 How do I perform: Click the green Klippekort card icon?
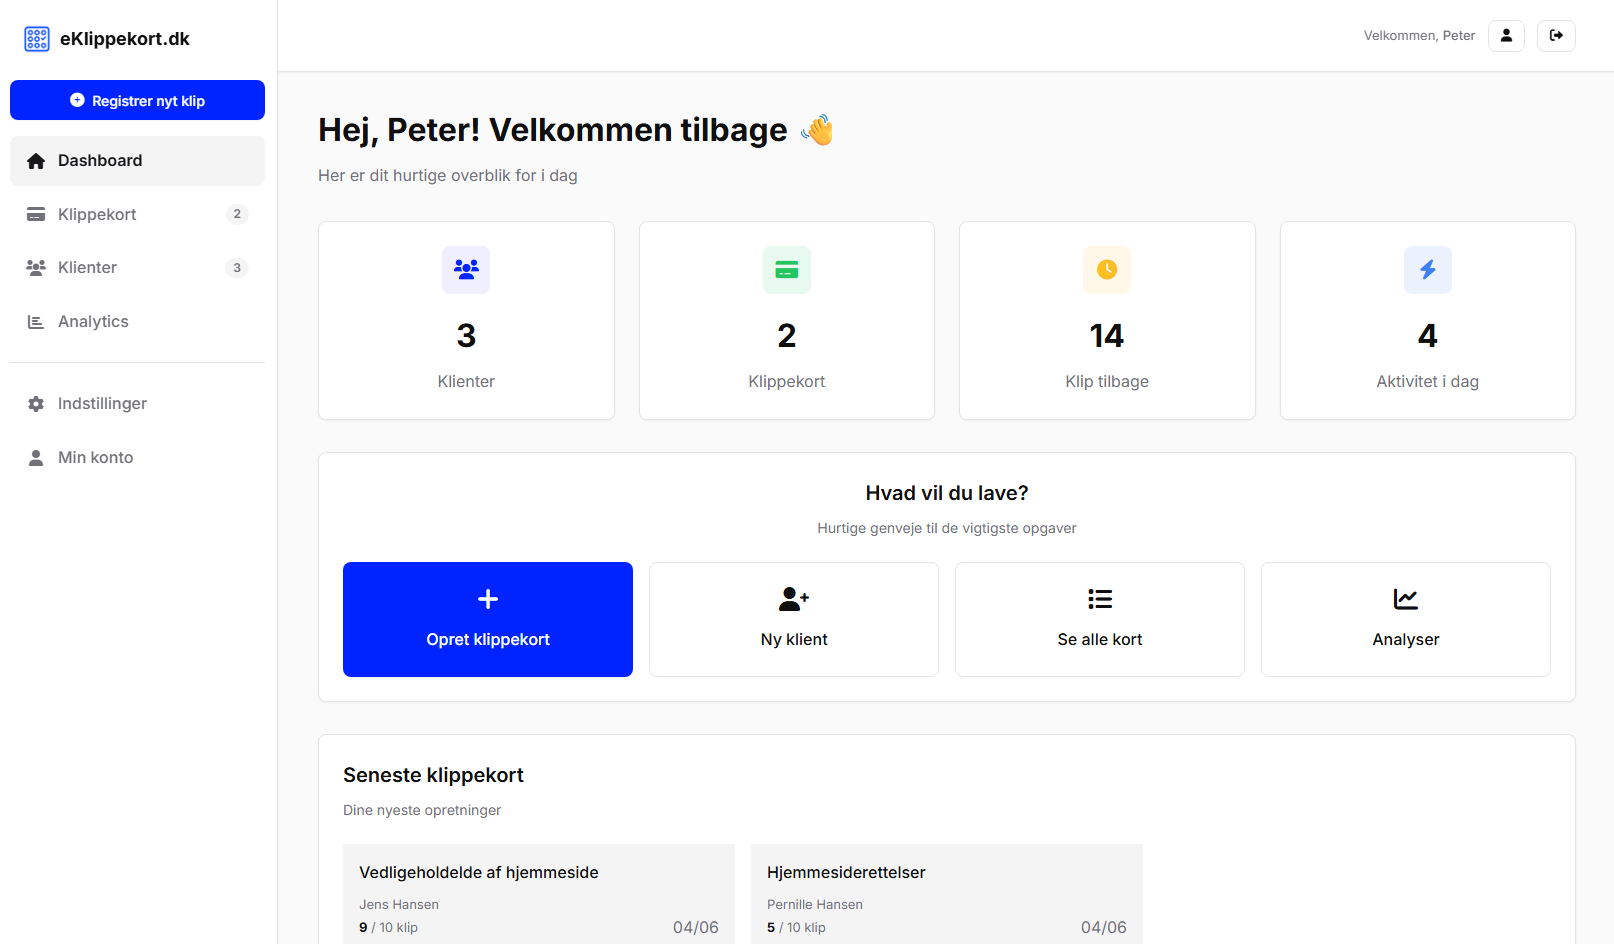pos(786,269)
